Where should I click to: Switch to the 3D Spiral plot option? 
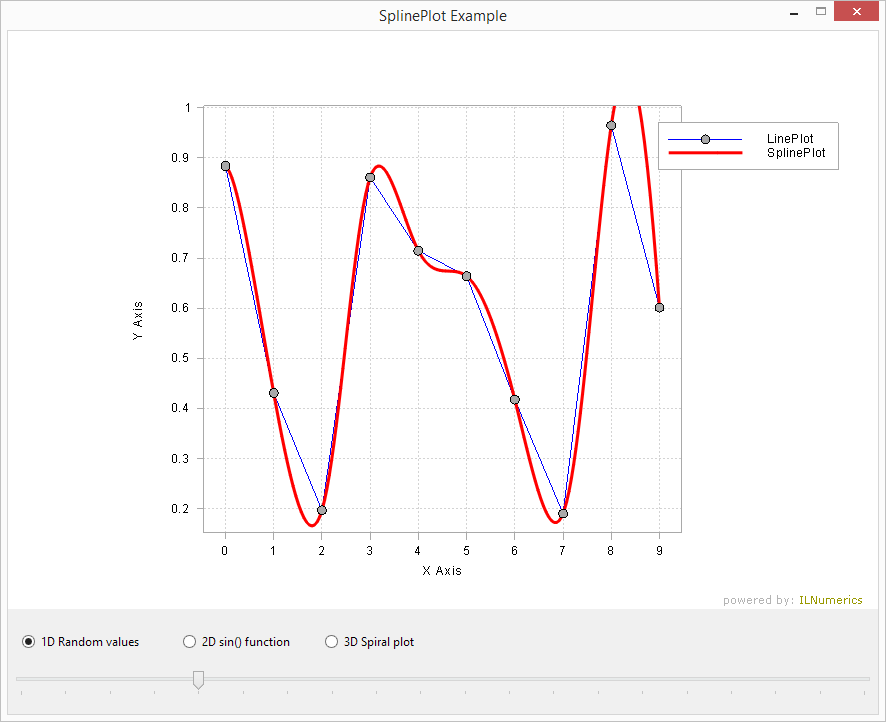point(332,642)
